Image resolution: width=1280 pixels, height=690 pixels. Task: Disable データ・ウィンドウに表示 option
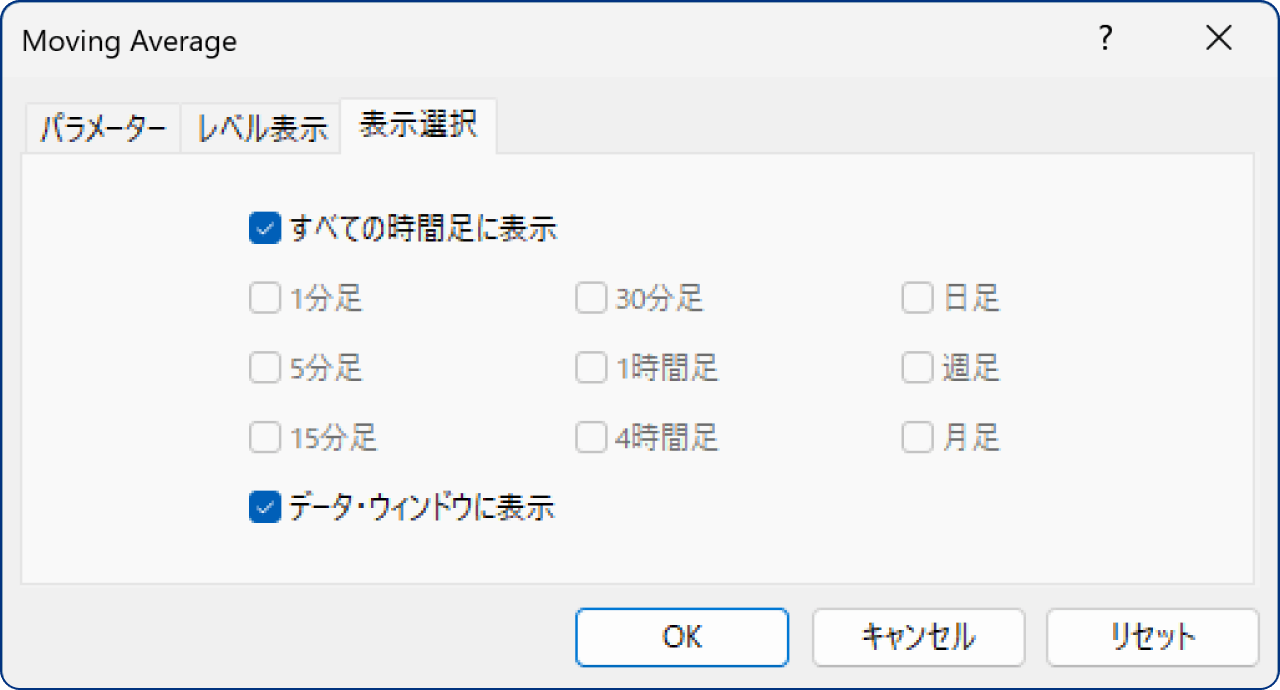[x=264, y=507]
